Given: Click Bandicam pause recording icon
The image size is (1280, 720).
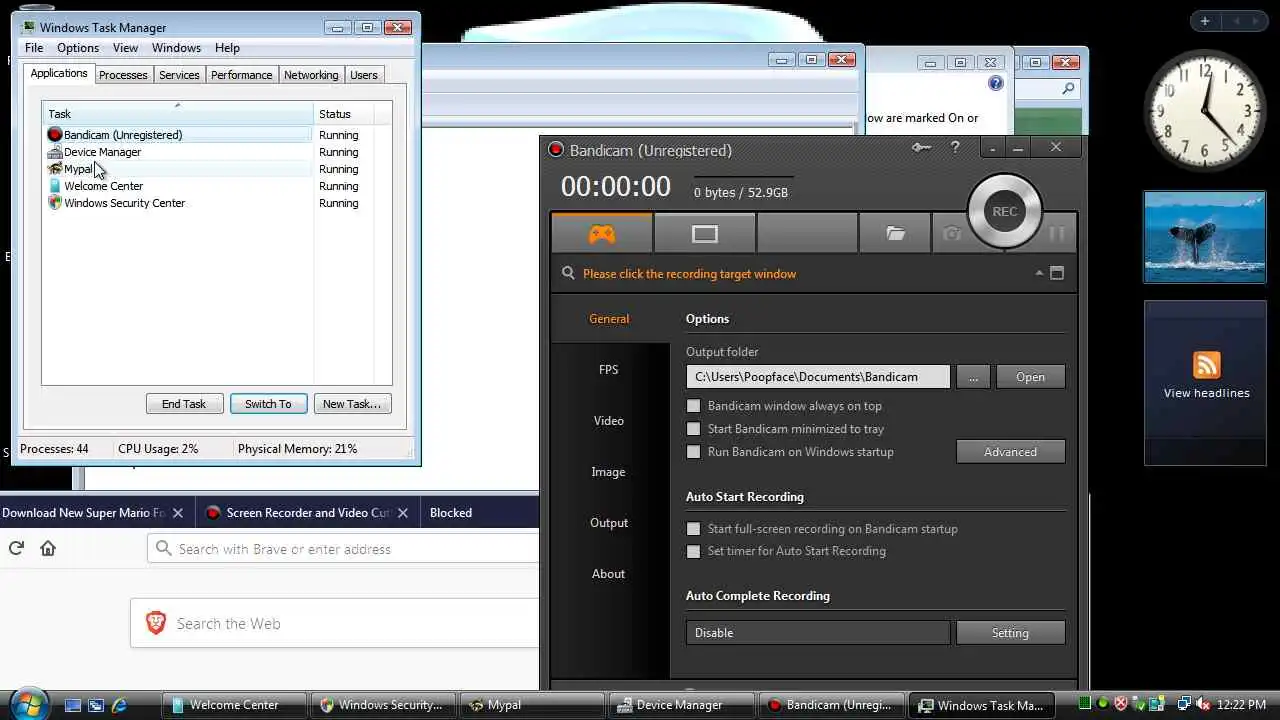Looking at the screenshot, I should pyautogui.click(x=1057, y=234).
